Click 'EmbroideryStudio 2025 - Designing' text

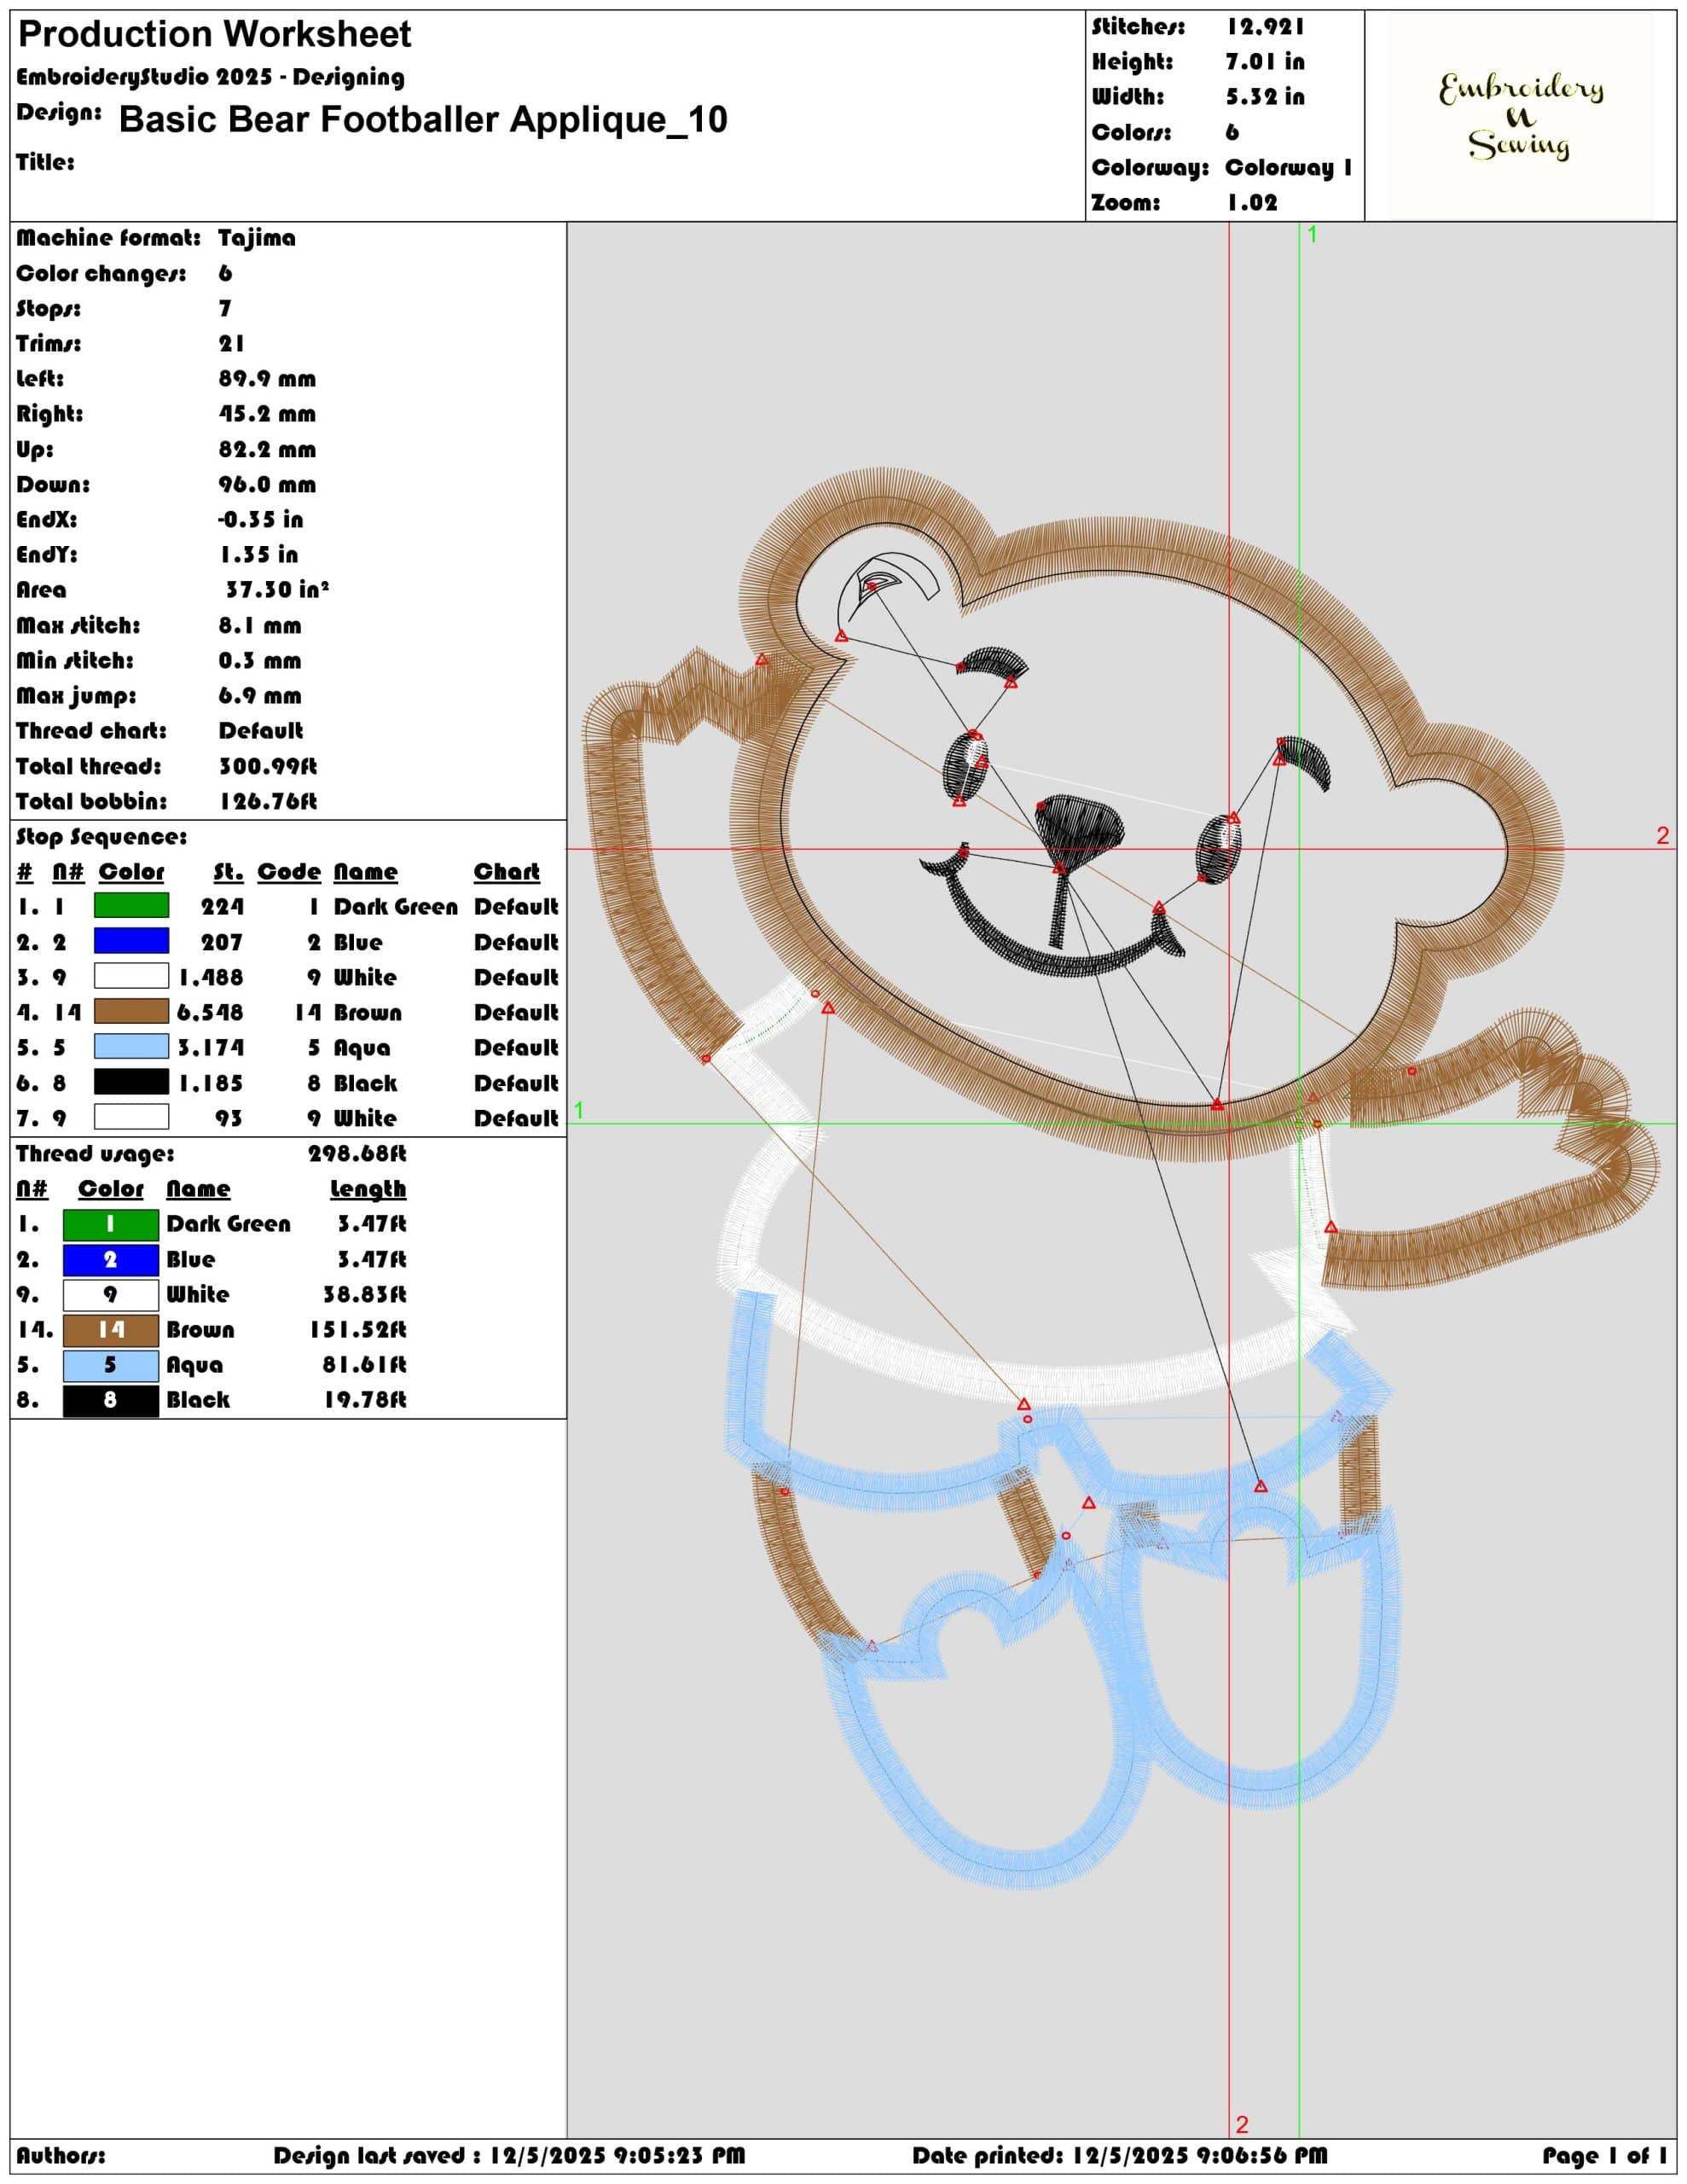point(211,77)
